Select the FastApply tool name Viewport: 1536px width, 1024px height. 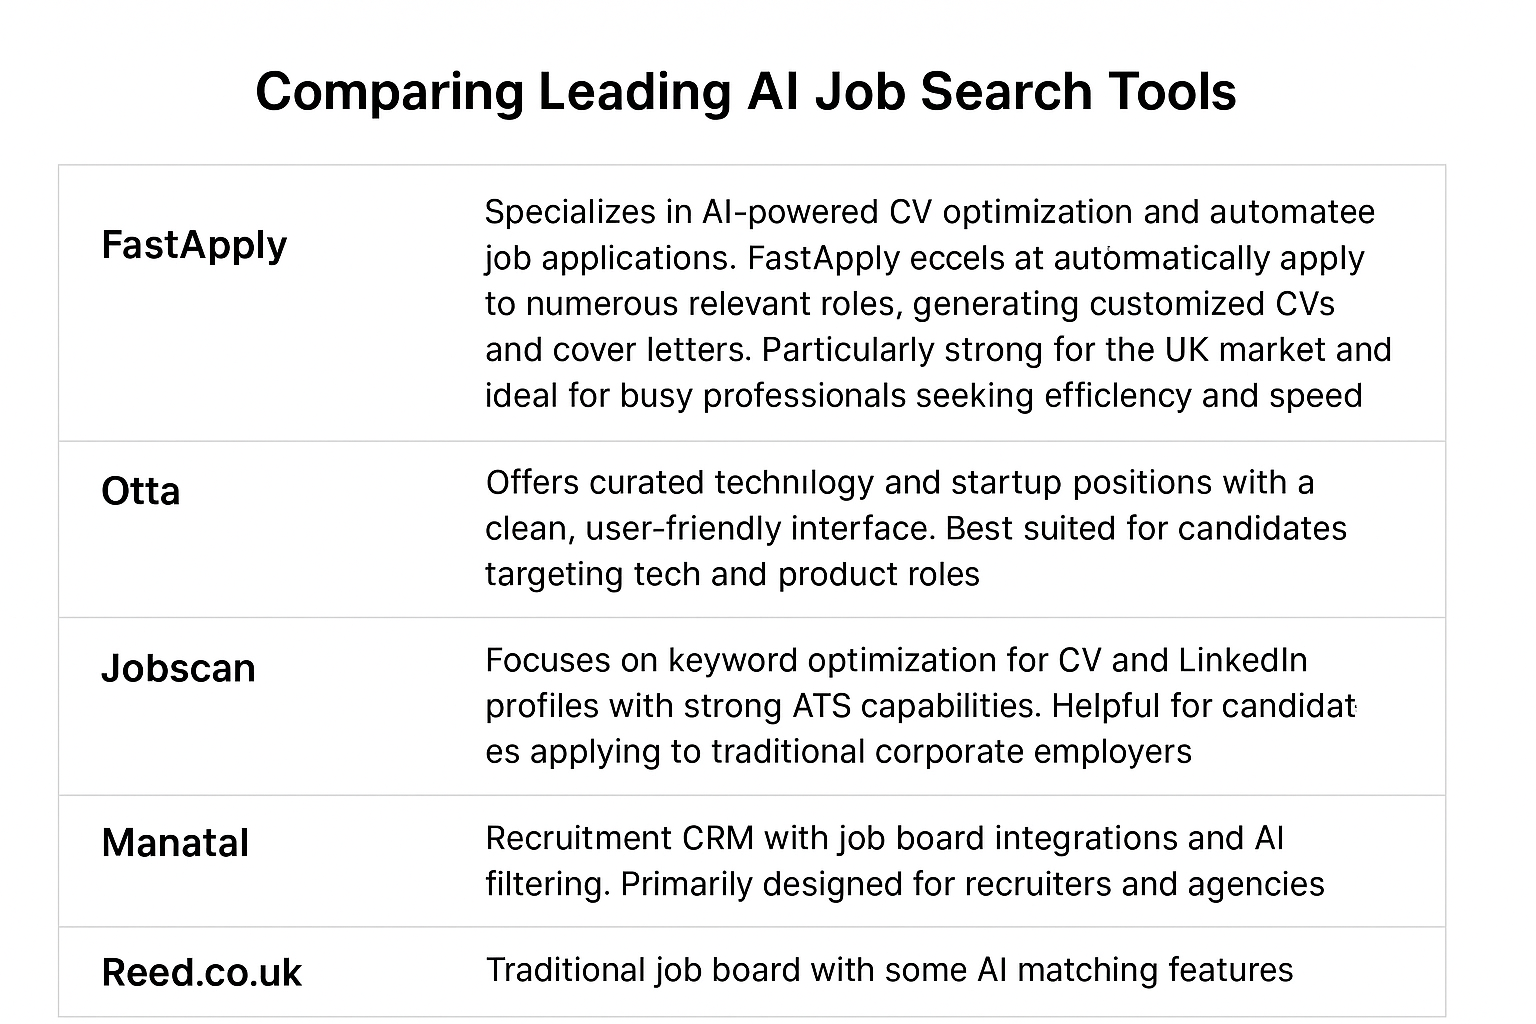point(194,245)
